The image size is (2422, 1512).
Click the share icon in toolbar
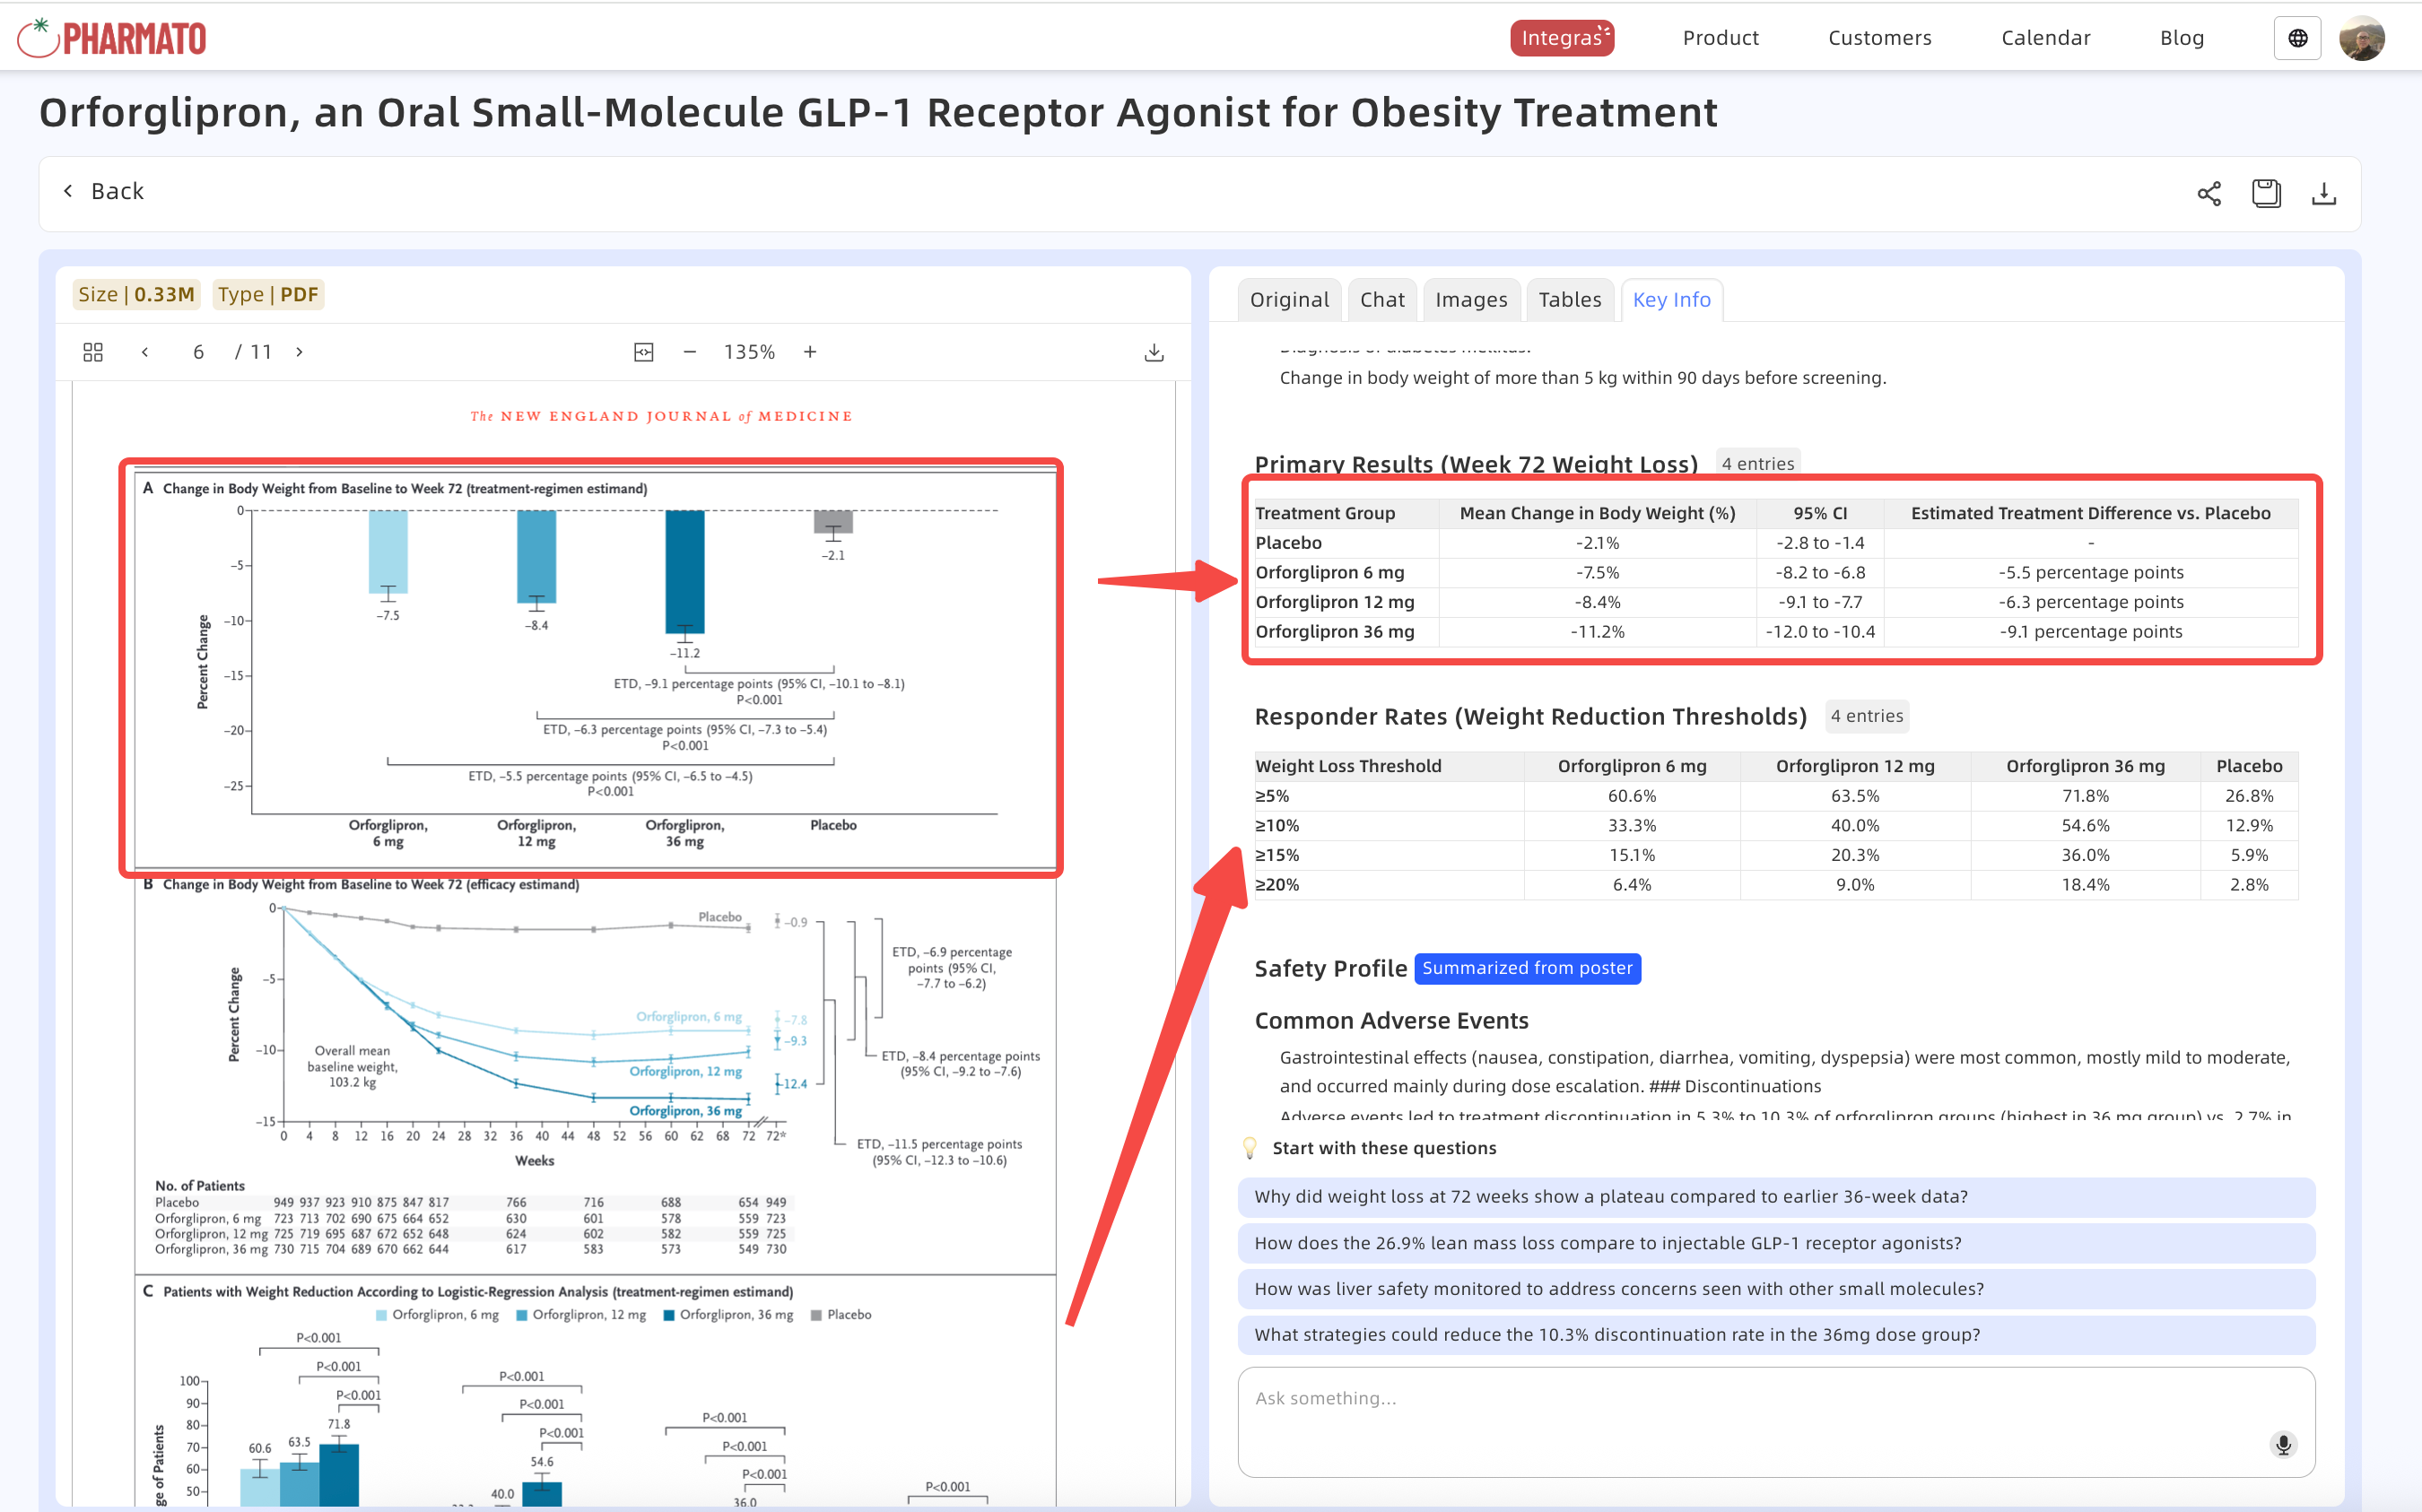tap(2208, 193)
